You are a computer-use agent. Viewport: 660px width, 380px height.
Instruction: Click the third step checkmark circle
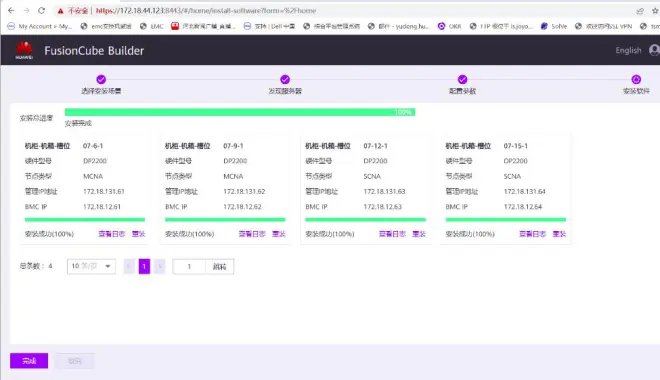tap(462, 79)
